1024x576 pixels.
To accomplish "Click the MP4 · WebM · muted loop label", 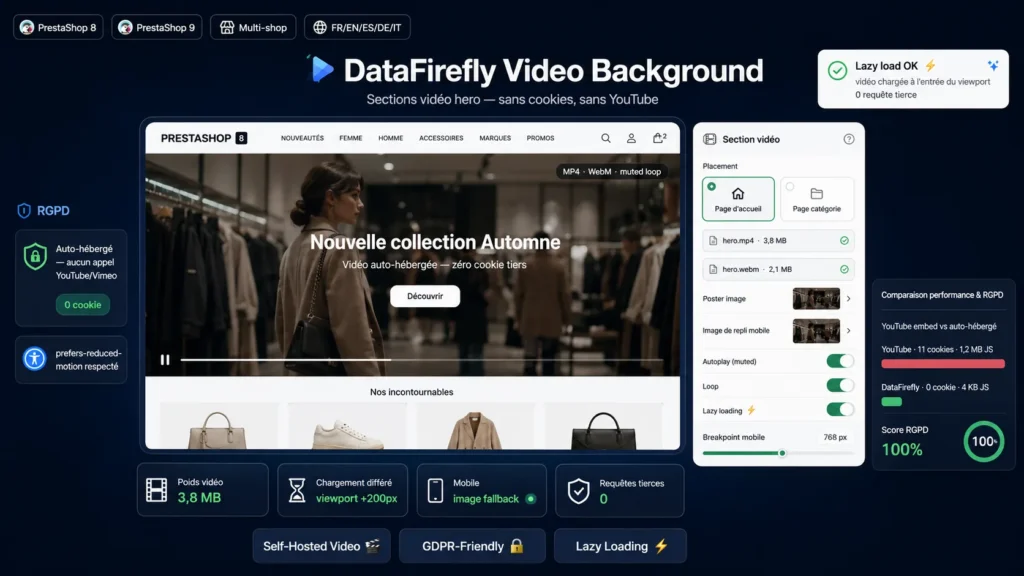I will tap(612, 172).
